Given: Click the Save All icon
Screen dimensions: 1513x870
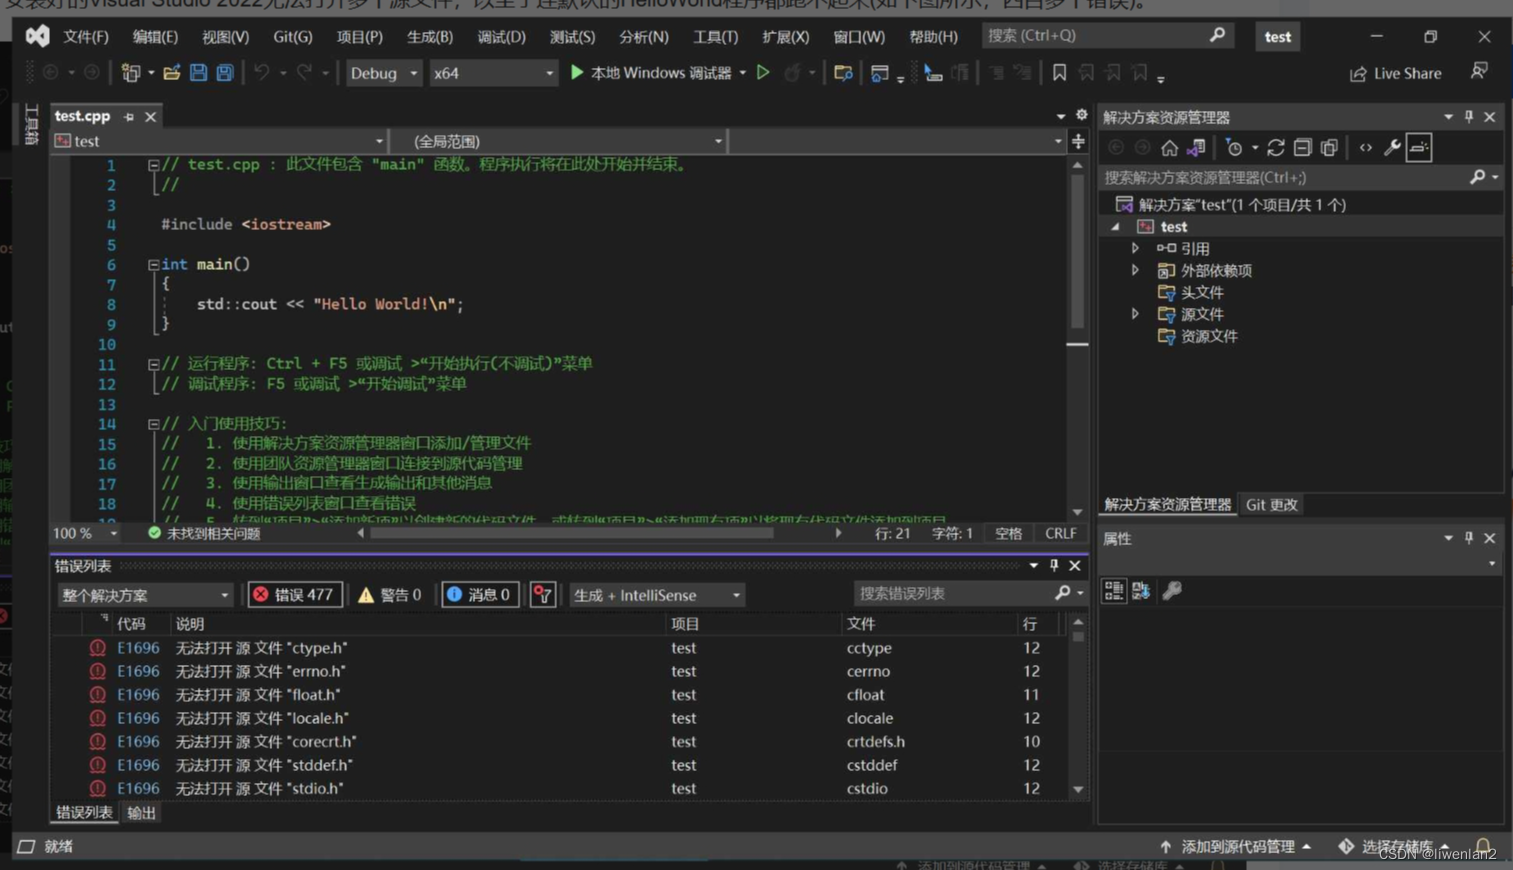Looking at the screenshot, I should pos(225,73).
